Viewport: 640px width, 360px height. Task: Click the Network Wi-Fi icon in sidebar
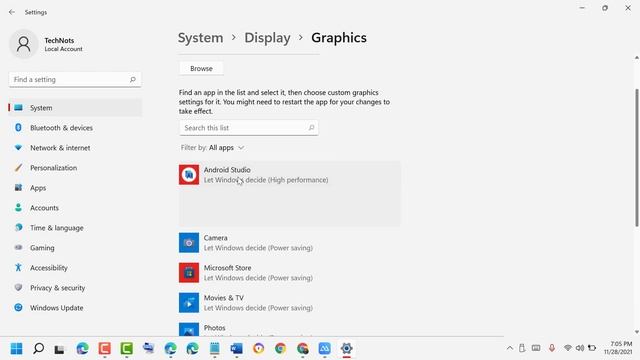click(x=18, y=148)
